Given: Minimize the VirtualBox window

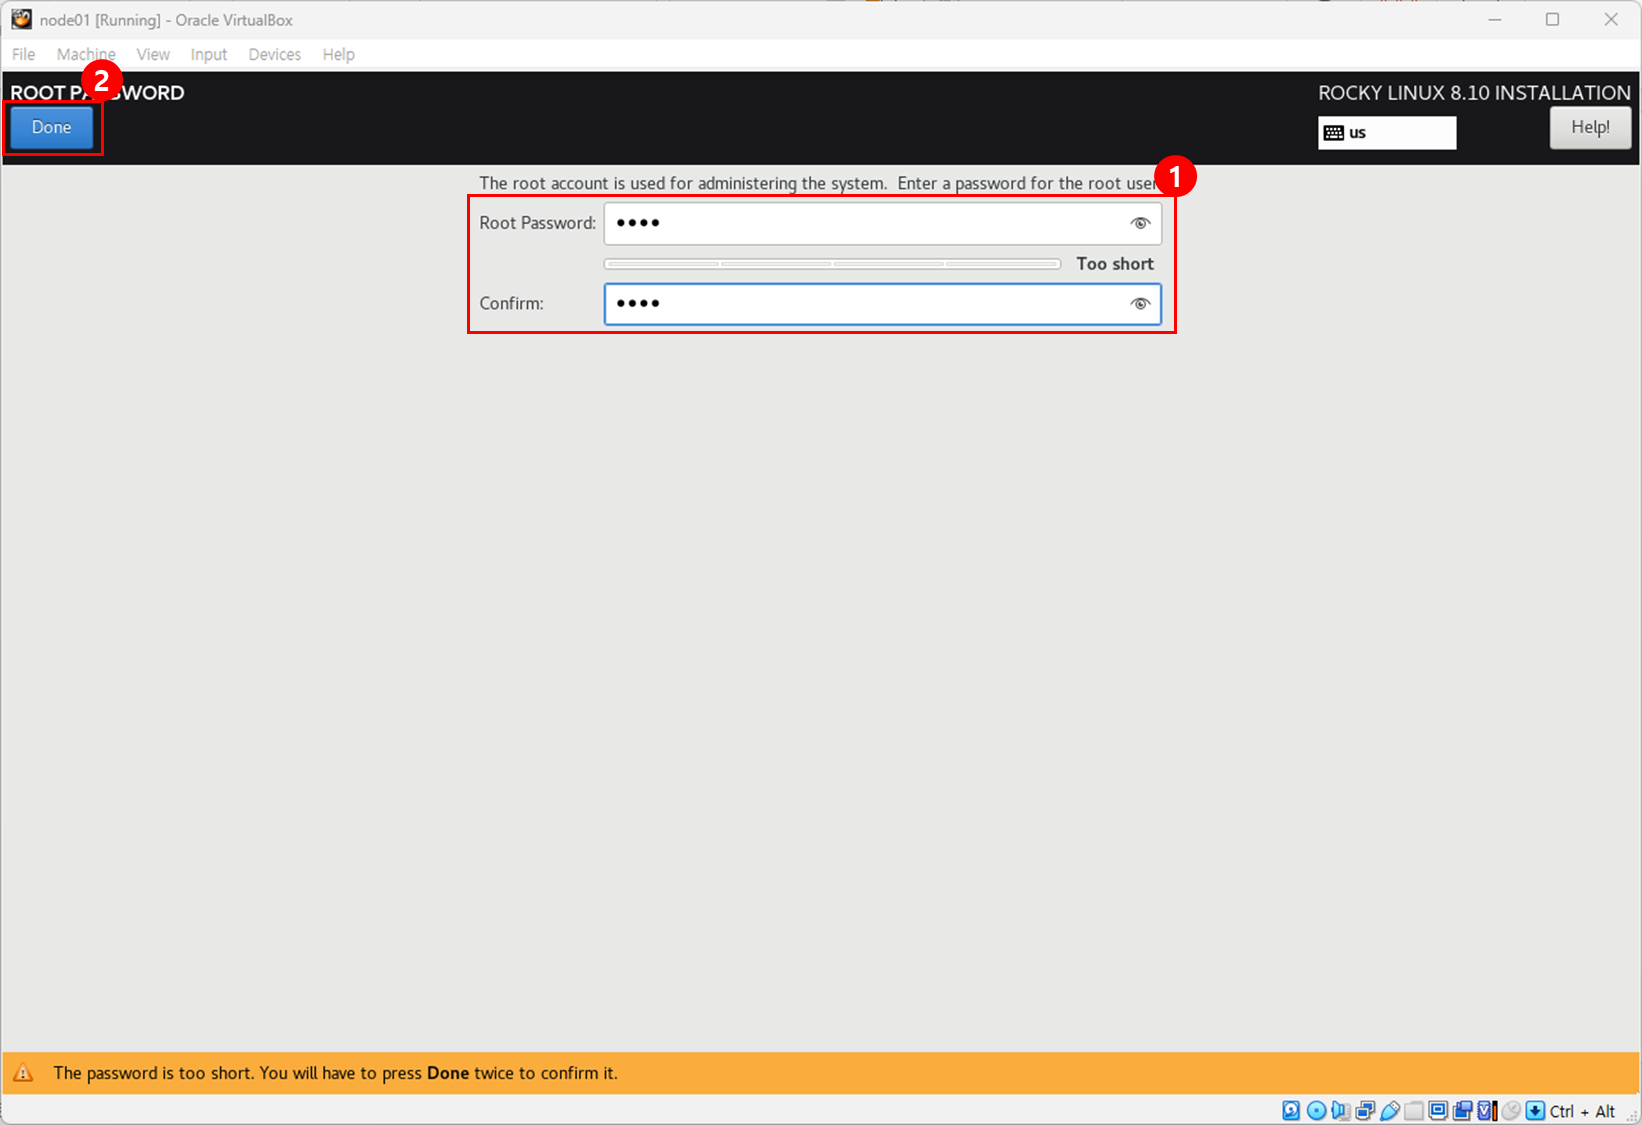Looking at the screenshot, I should point(1495,19).
